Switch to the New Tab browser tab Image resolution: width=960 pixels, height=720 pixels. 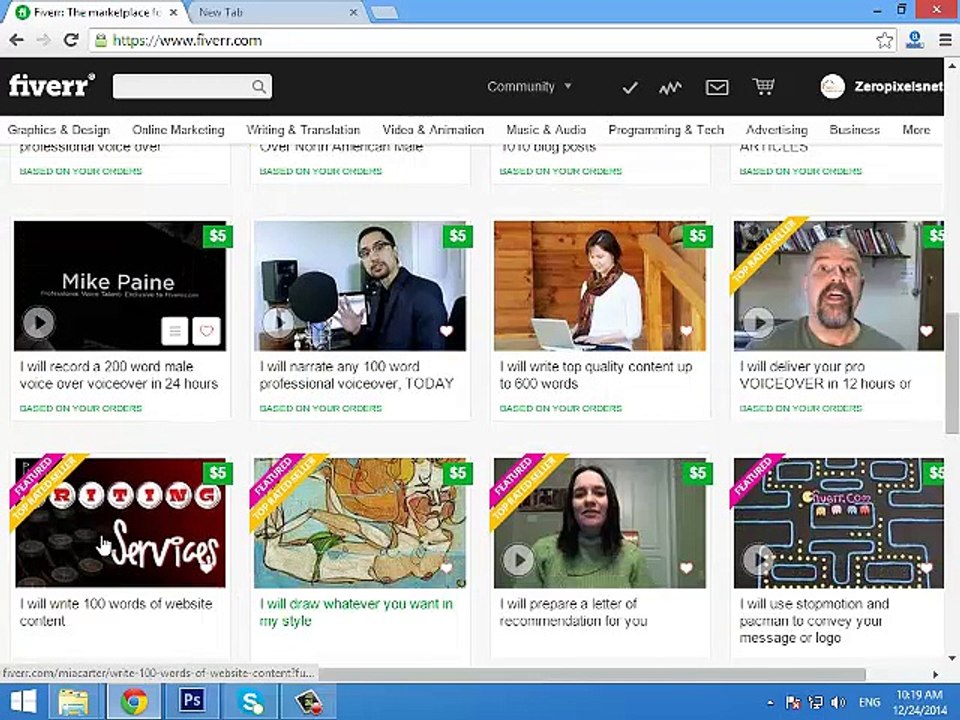coord(269,12)
